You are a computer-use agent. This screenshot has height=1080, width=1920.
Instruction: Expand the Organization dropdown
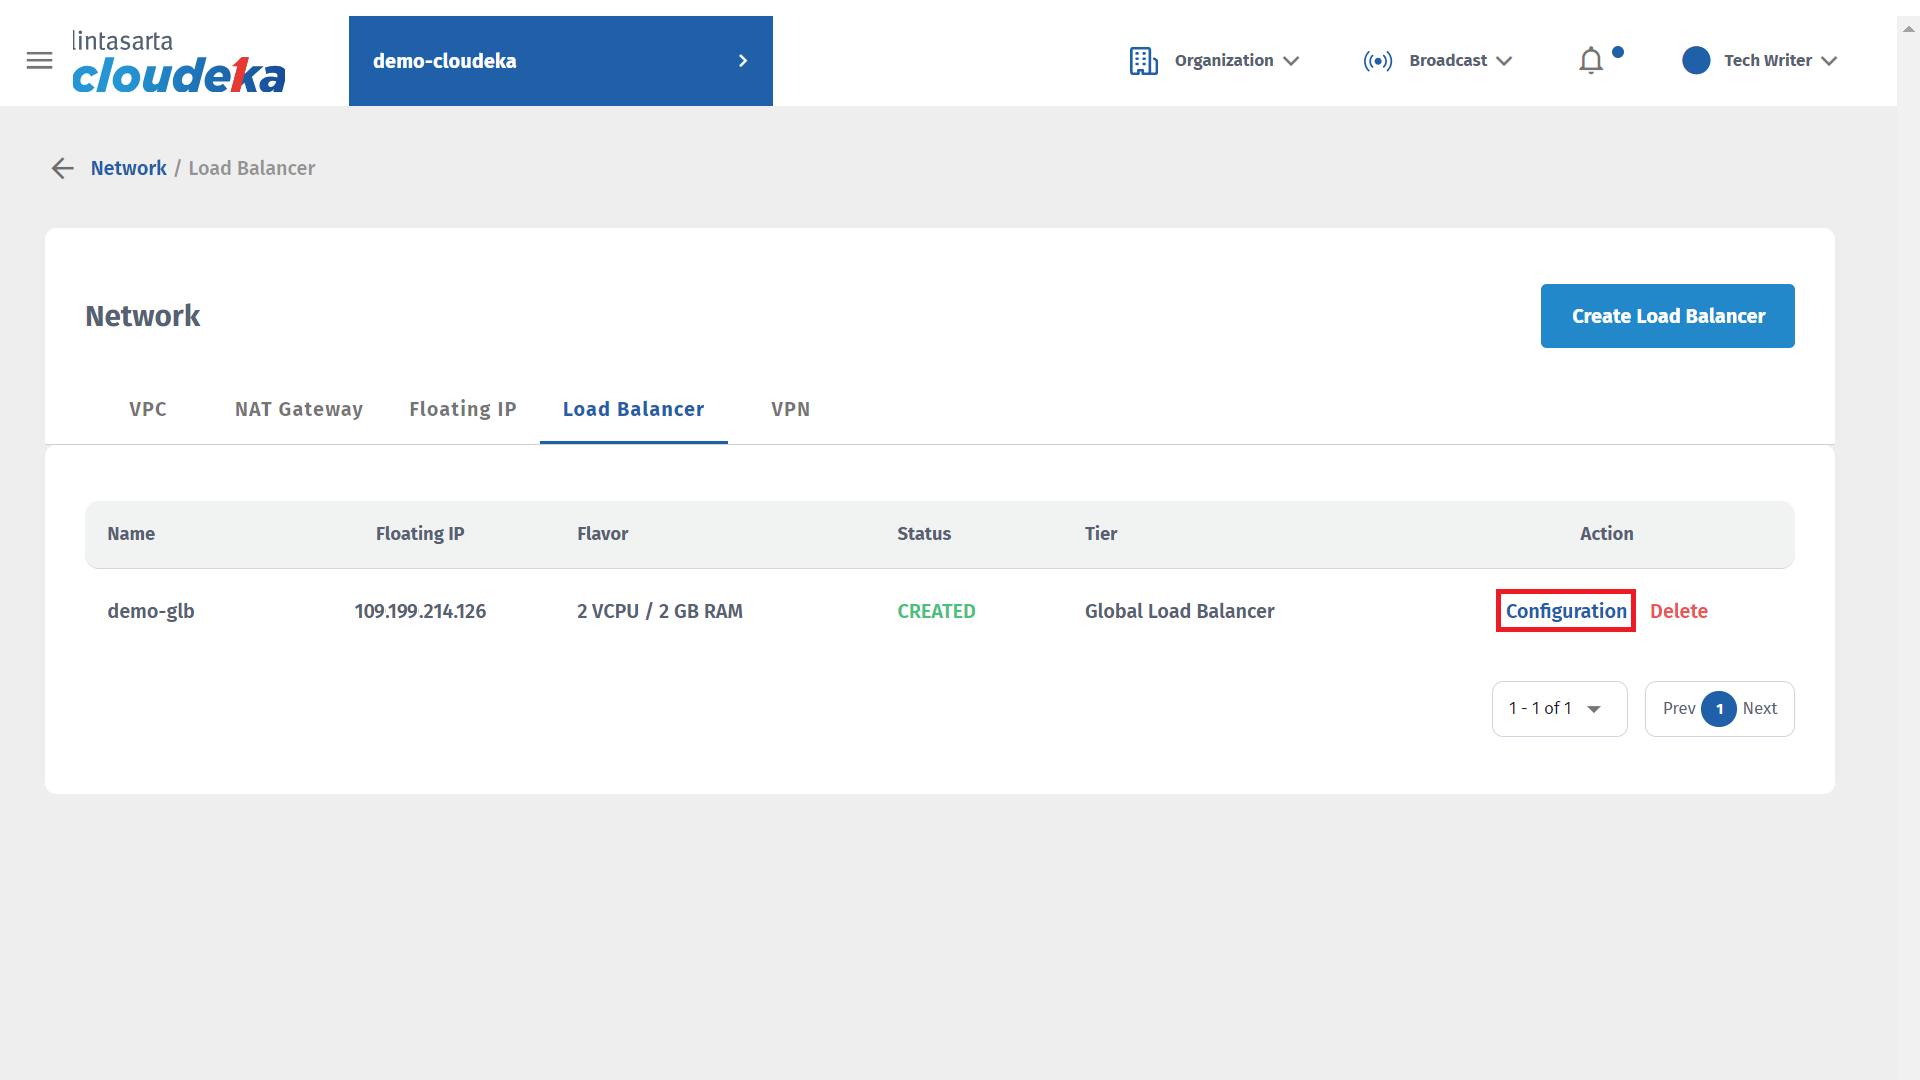coord(1291,61)
